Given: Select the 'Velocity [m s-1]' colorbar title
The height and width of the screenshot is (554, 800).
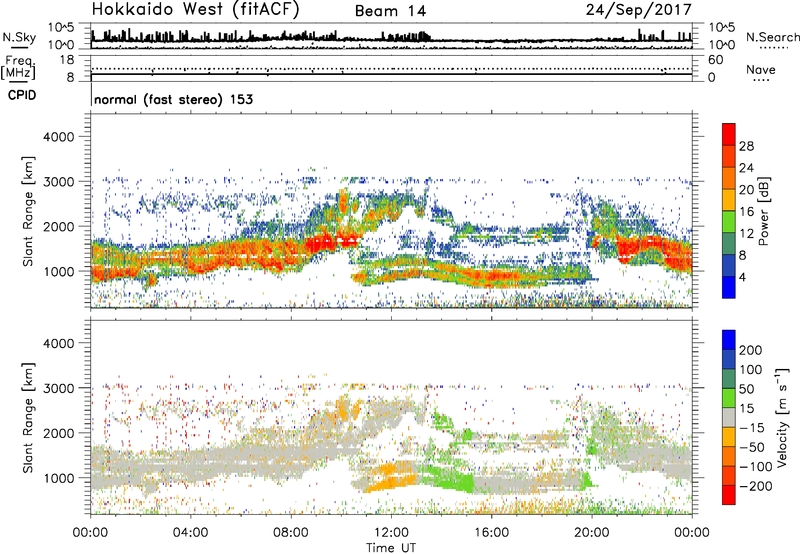Looking at the screenshot, I should tap(782, 417).
